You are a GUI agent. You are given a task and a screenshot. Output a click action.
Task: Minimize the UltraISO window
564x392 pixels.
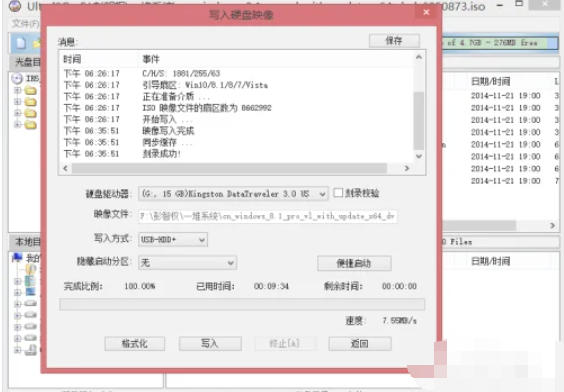click(500, 6)
